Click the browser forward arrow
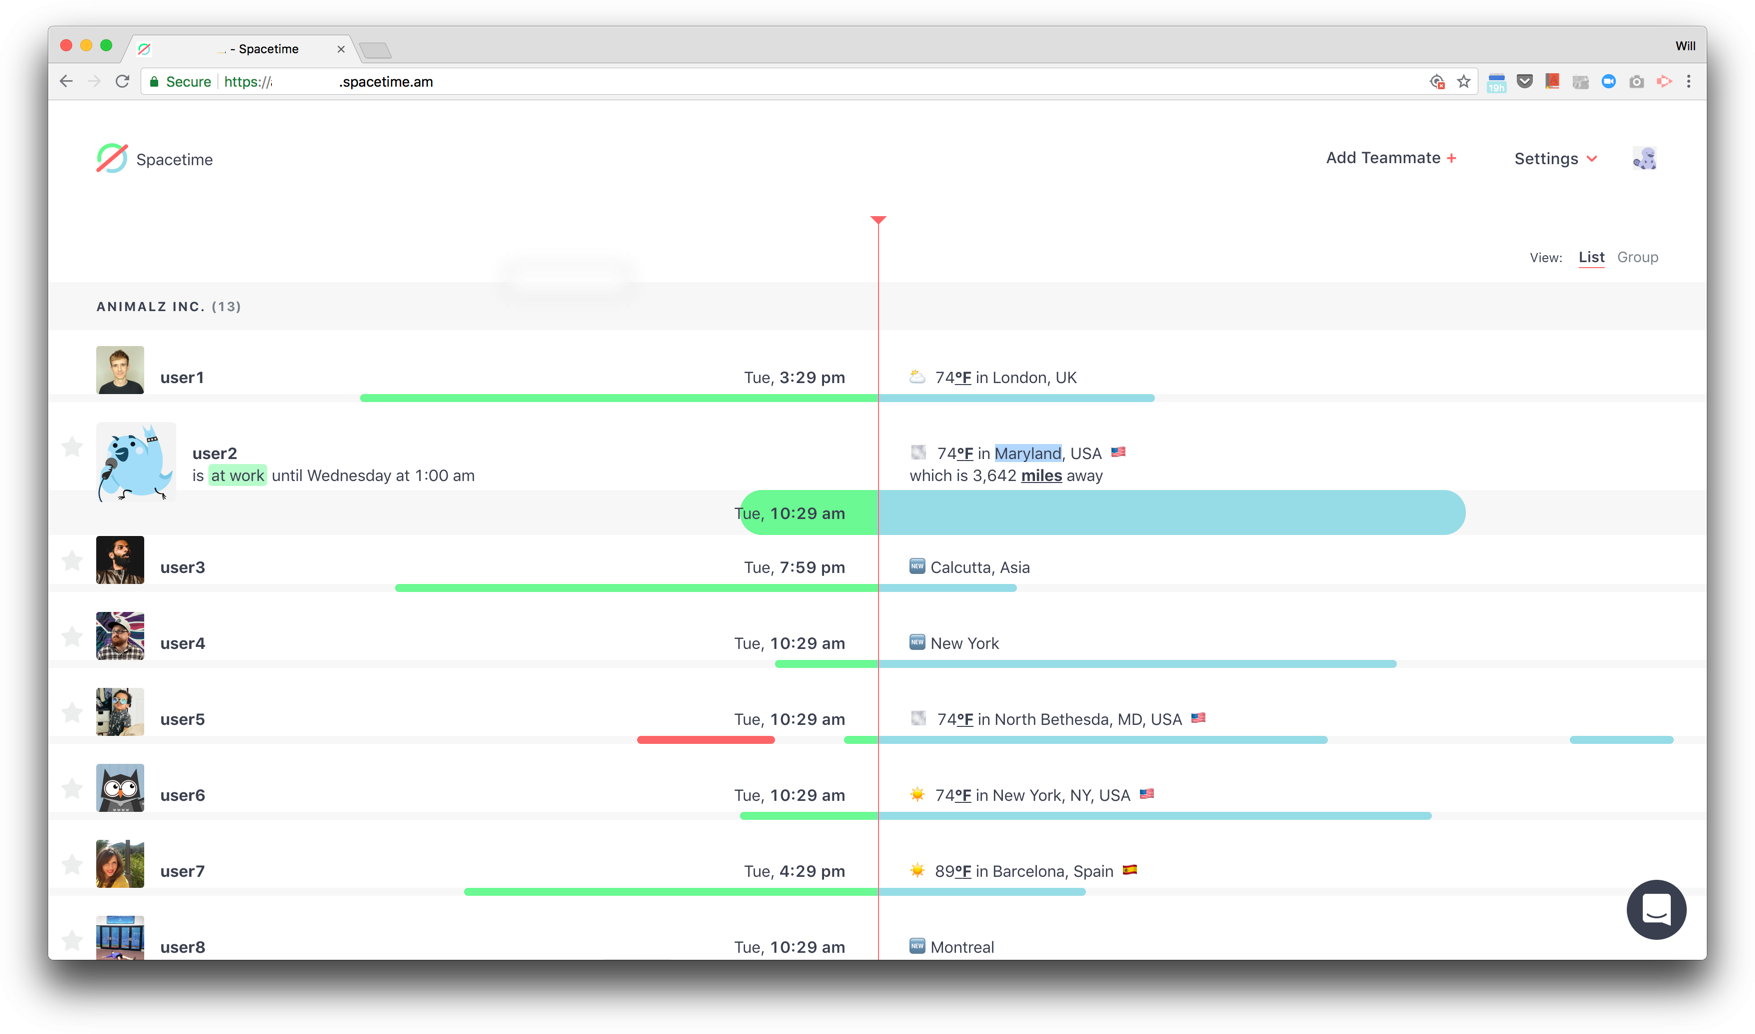1755x1034 pixels. (x=95, y=82)
